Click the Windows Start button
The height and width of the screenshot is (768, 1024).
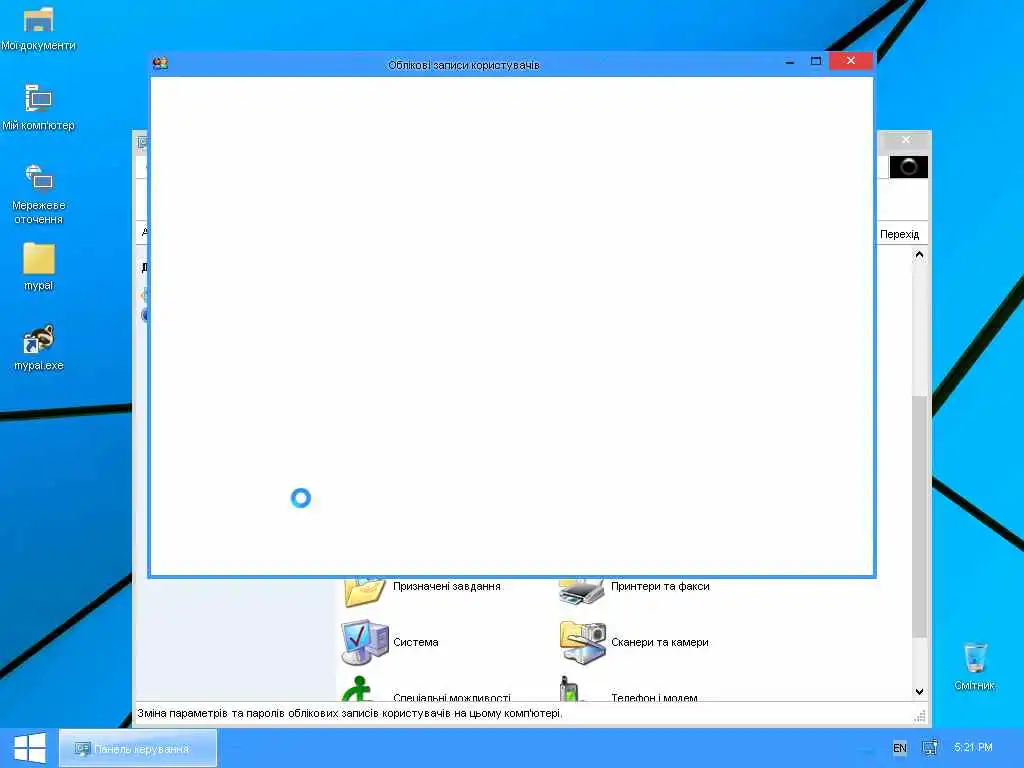(x=29, y=748)
